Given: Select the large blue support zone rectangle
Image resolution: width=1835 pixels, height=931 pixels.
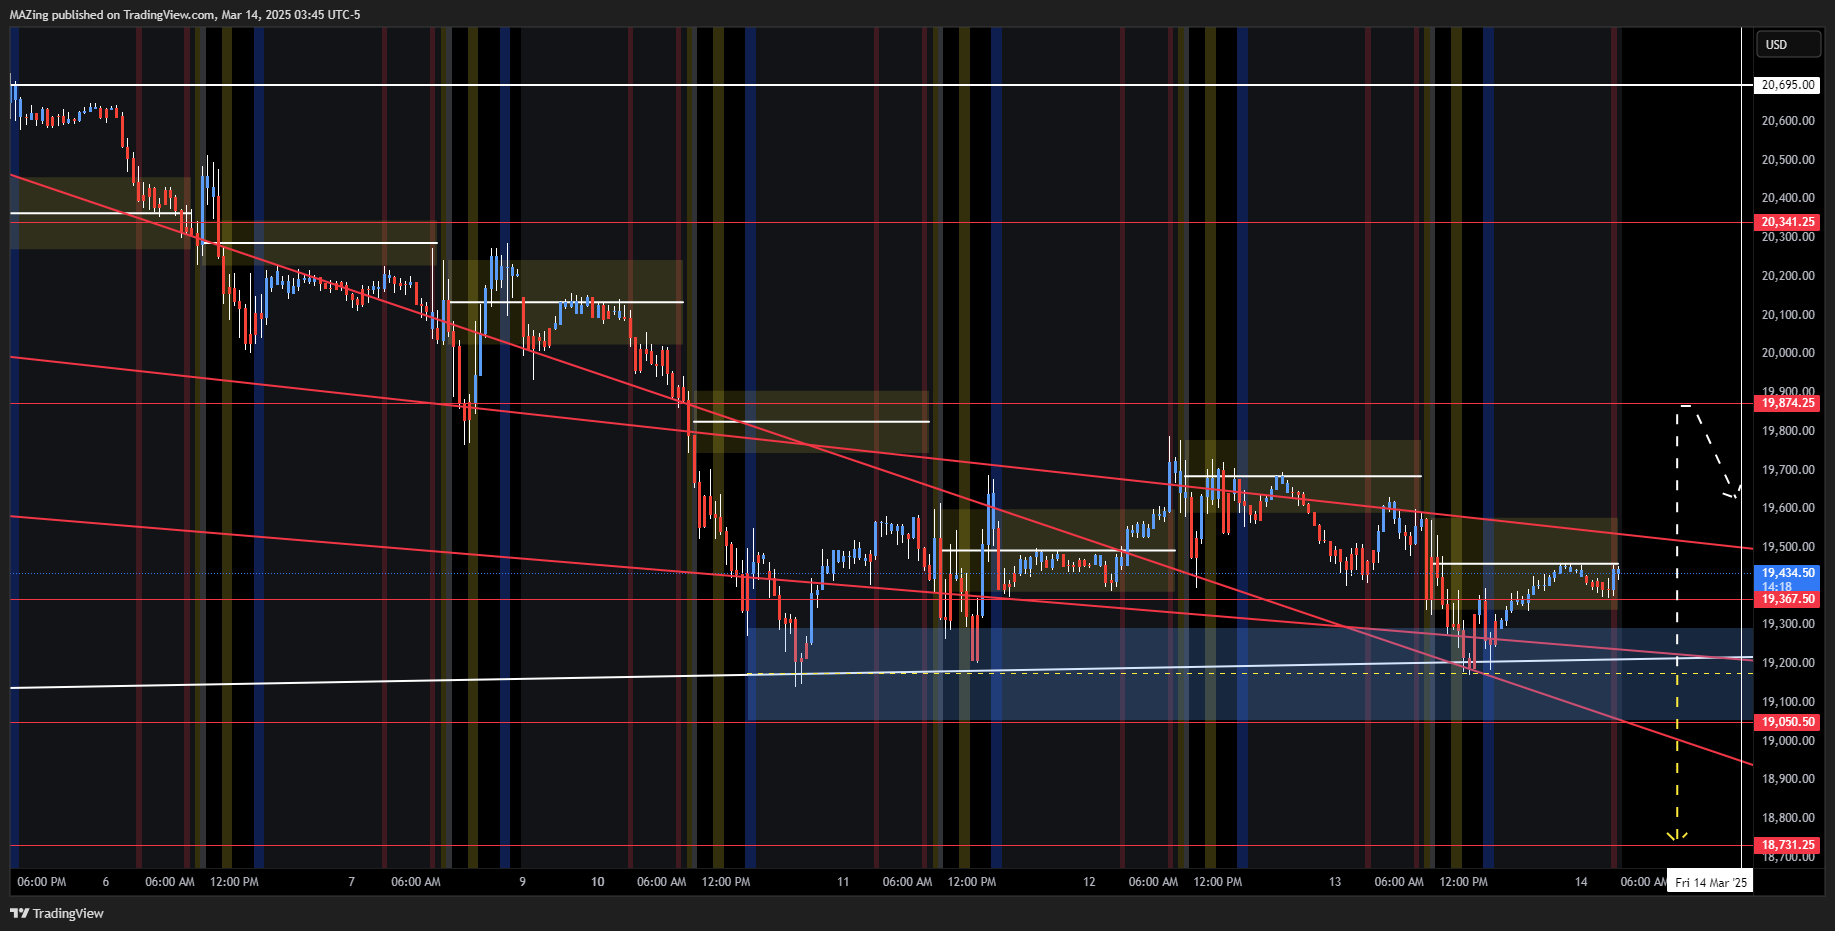Looking at the screenshot, I should point(1250,674).
